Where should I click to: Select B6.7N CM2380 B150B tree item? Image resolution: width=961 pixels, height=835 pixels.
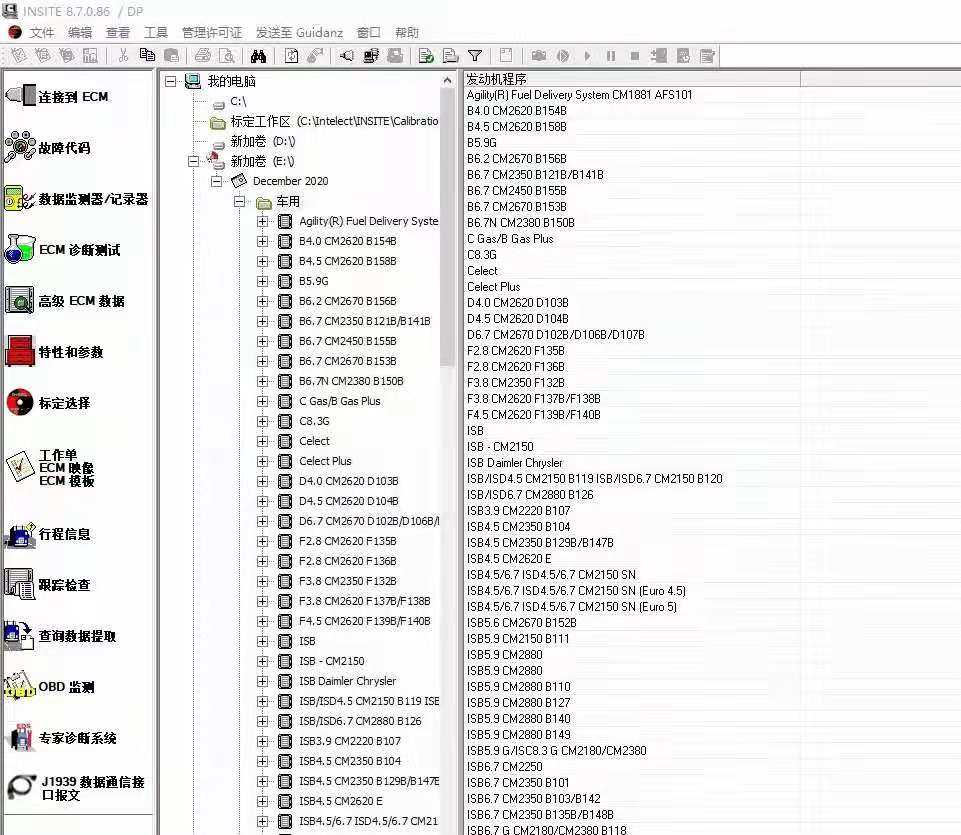point(351,381)
